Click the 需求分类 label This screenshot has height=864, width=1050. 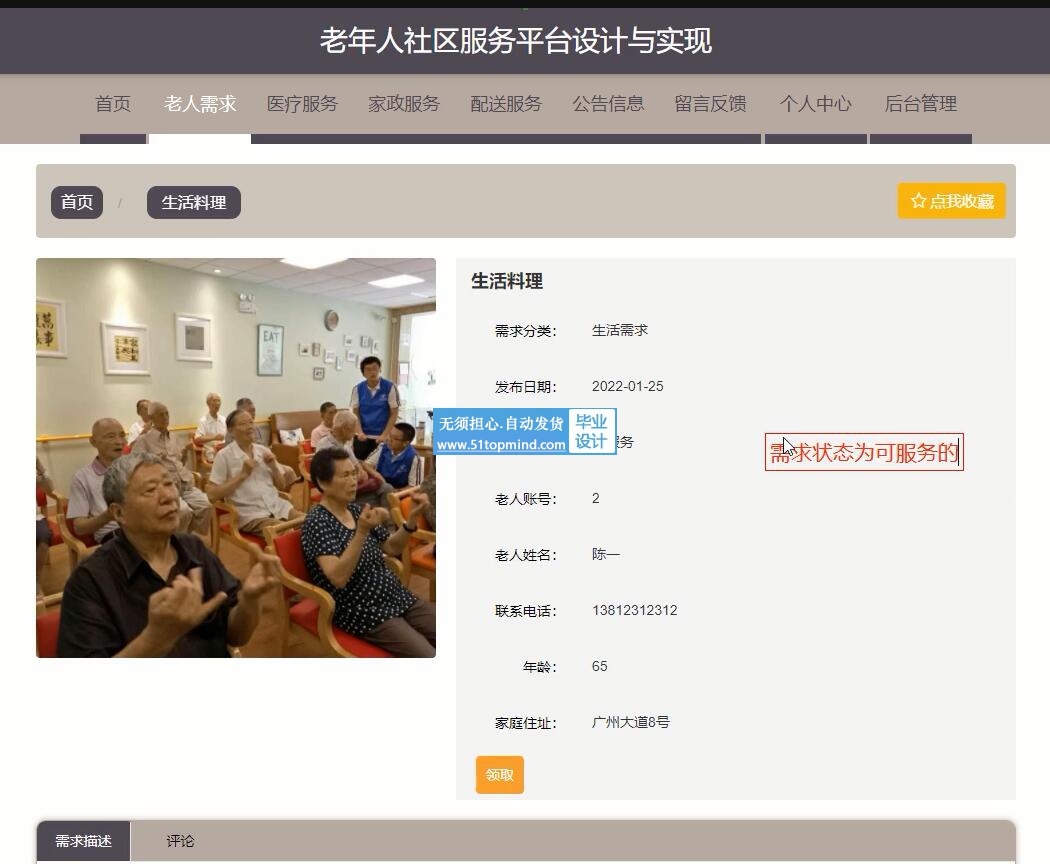[x=526, y=331]
